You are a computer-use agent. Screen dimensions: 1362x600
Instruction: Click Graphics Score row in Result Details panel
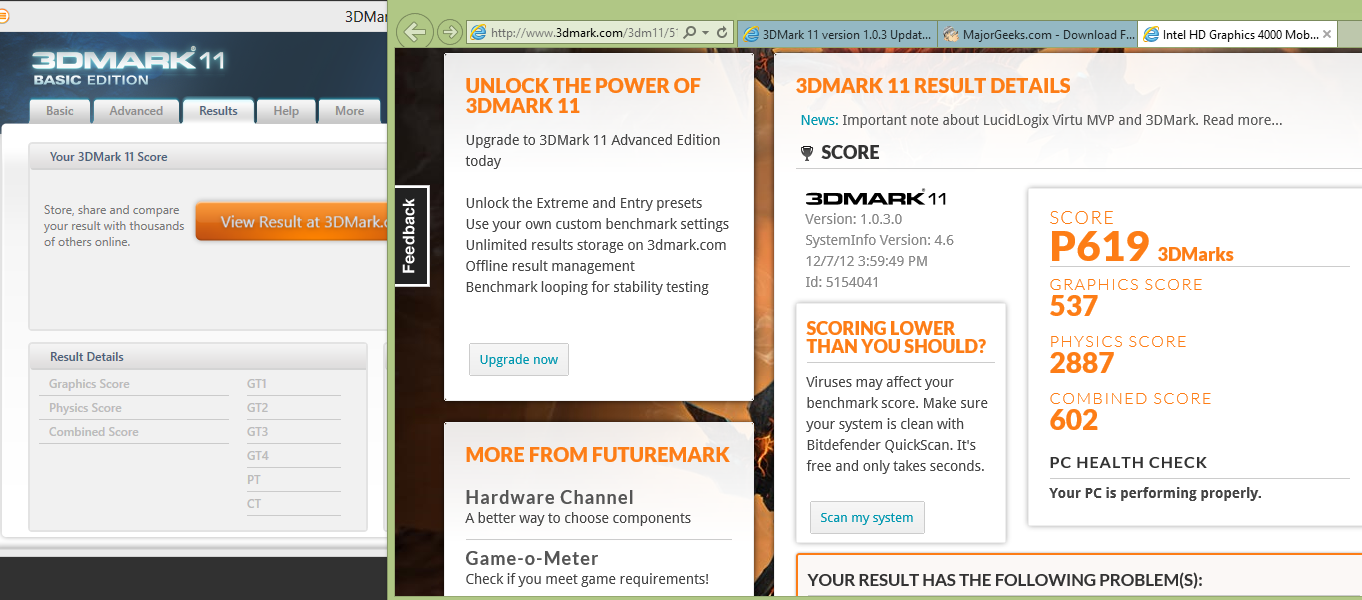coord(135,384)
